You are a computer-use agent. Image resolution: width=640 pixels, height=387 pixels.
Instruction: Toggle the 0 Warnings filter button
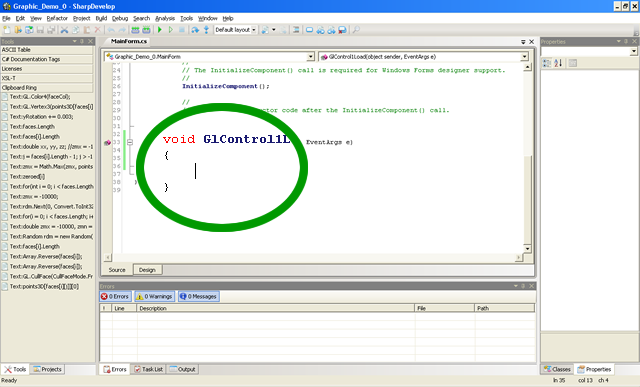coord(154,296)
